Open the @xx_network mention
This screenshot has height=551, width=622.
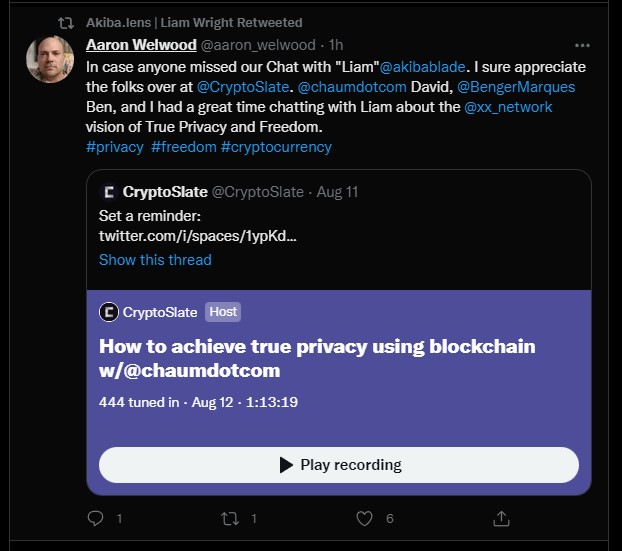pos(508,107)
